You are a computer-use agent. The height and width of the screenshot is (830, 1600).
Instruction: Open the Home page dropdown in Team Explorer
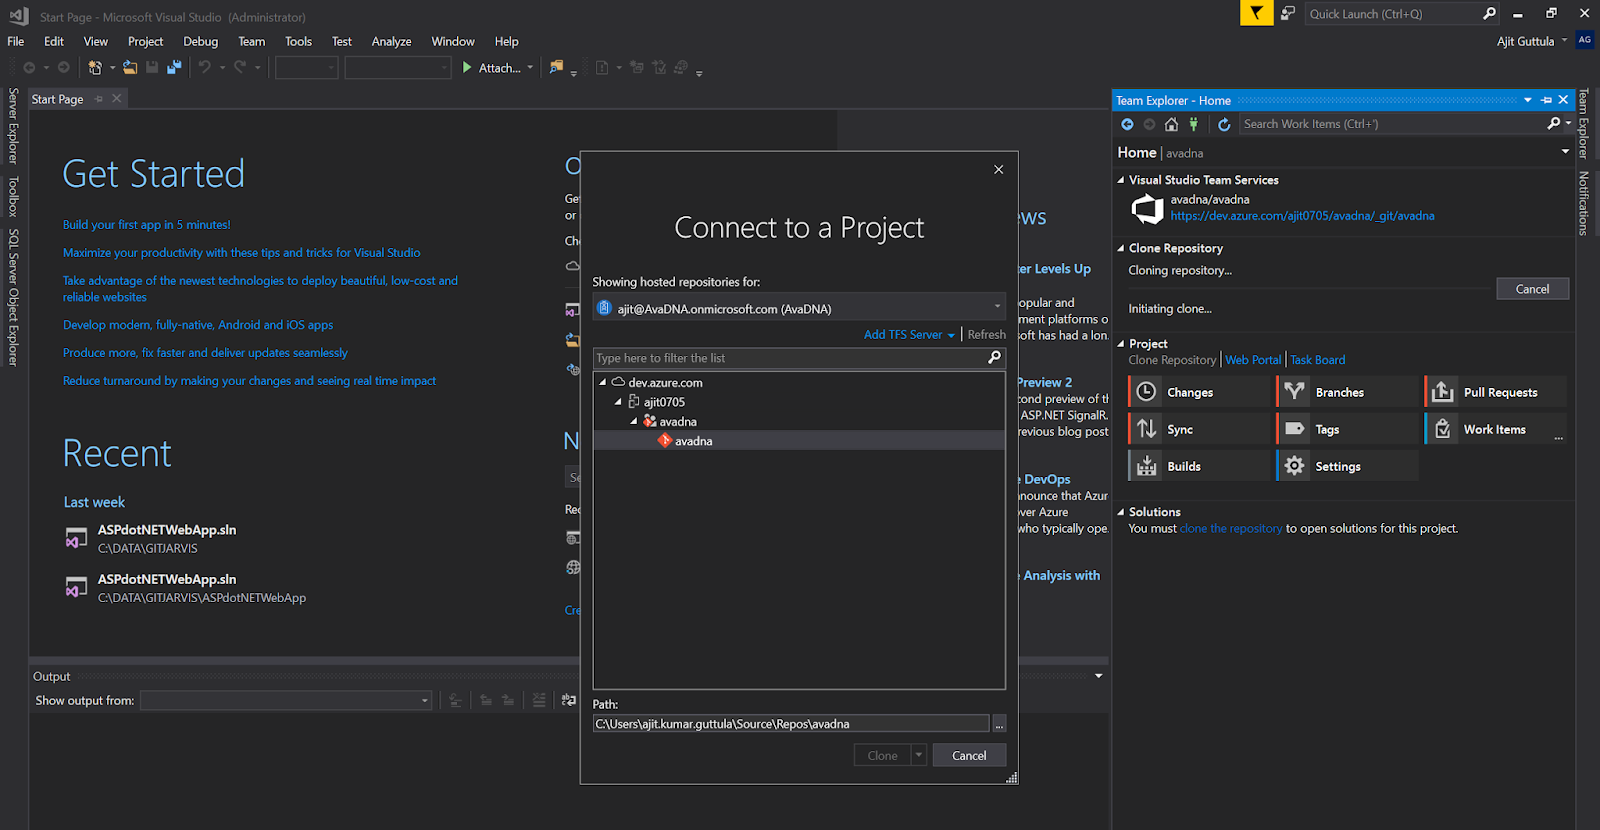[1565, 152]
